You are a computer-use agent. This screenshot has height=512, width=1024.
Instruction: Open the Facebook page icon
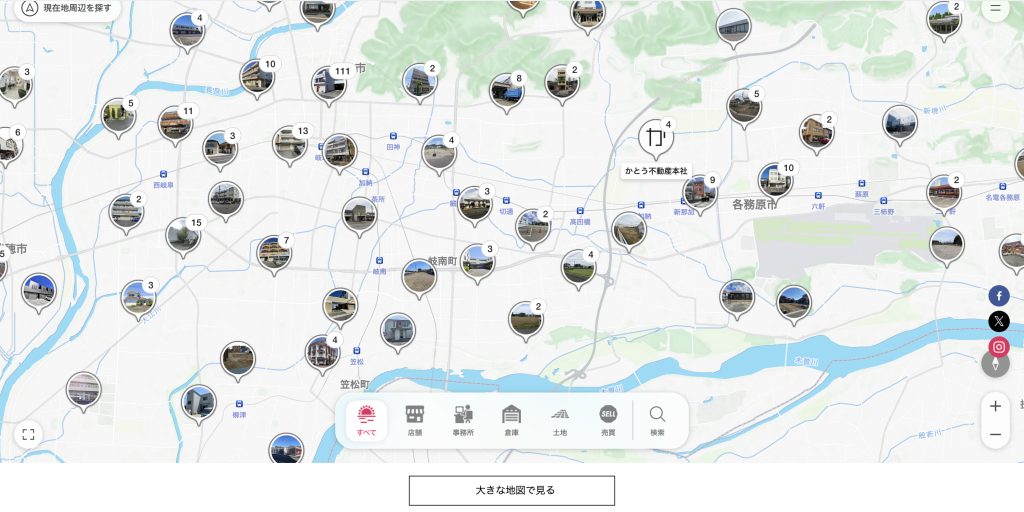coord(999,296)
